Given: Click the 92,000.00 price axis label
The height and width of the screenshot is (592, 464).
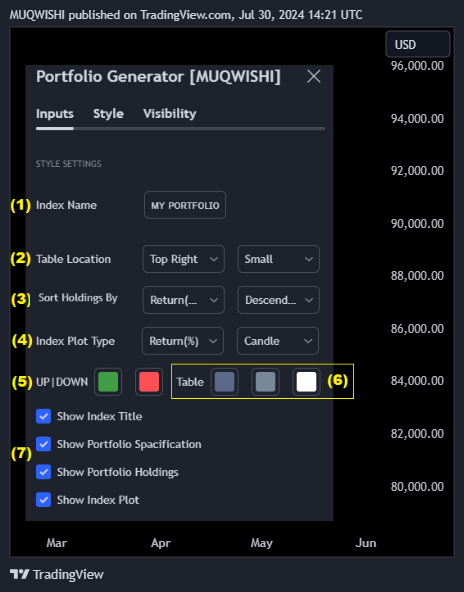Looking at the screenshot, I should pos(417,171).
